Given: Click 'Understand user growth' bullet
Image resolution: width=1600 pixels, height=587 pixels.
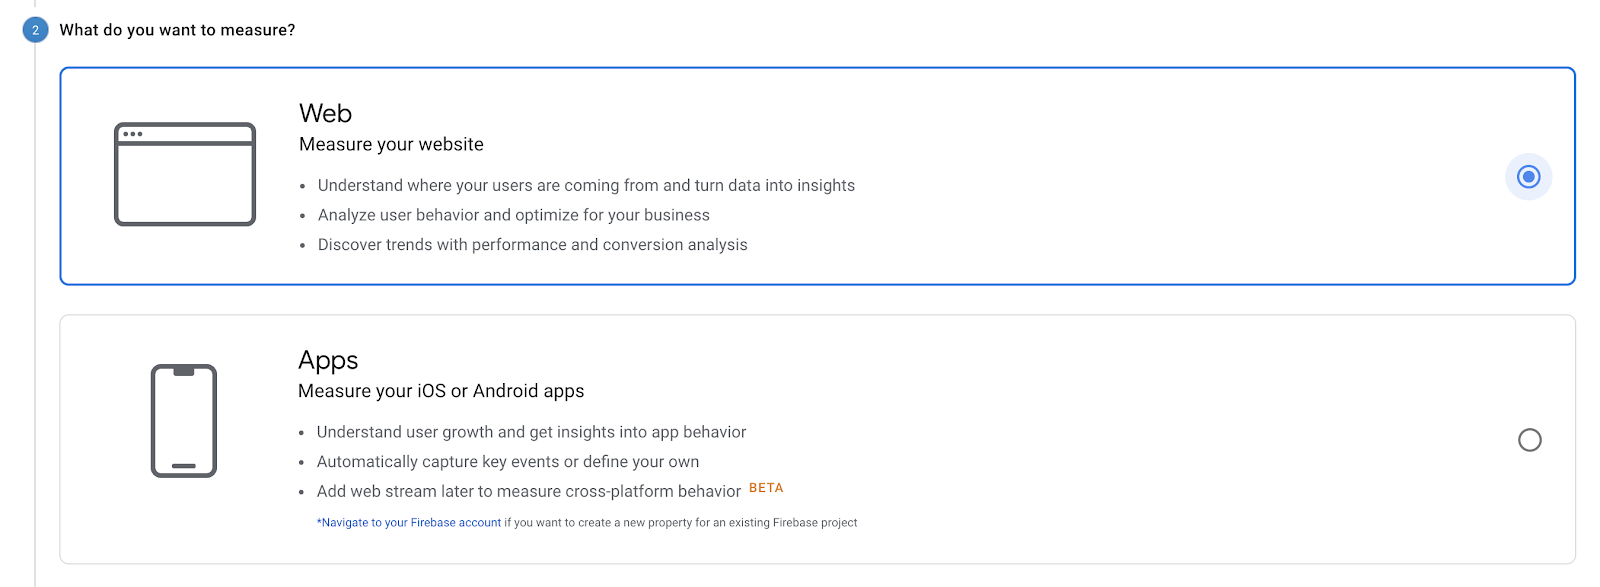Looking at the screenshot, I should pyautogui.click(x=531, y=432).
